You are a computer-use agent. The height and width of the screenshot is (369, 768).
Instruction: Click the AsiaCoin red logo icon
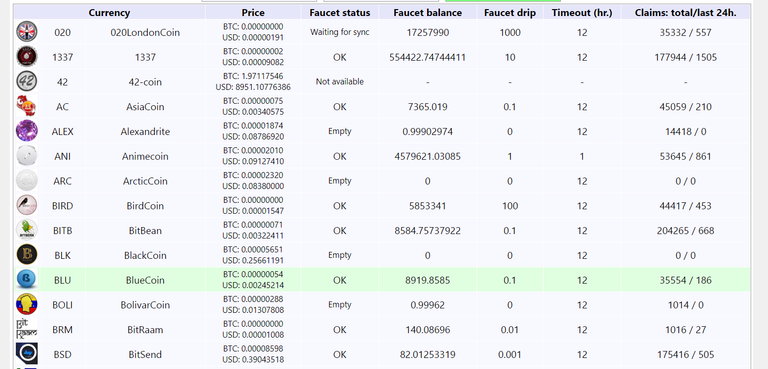click(x=26, y=106)
